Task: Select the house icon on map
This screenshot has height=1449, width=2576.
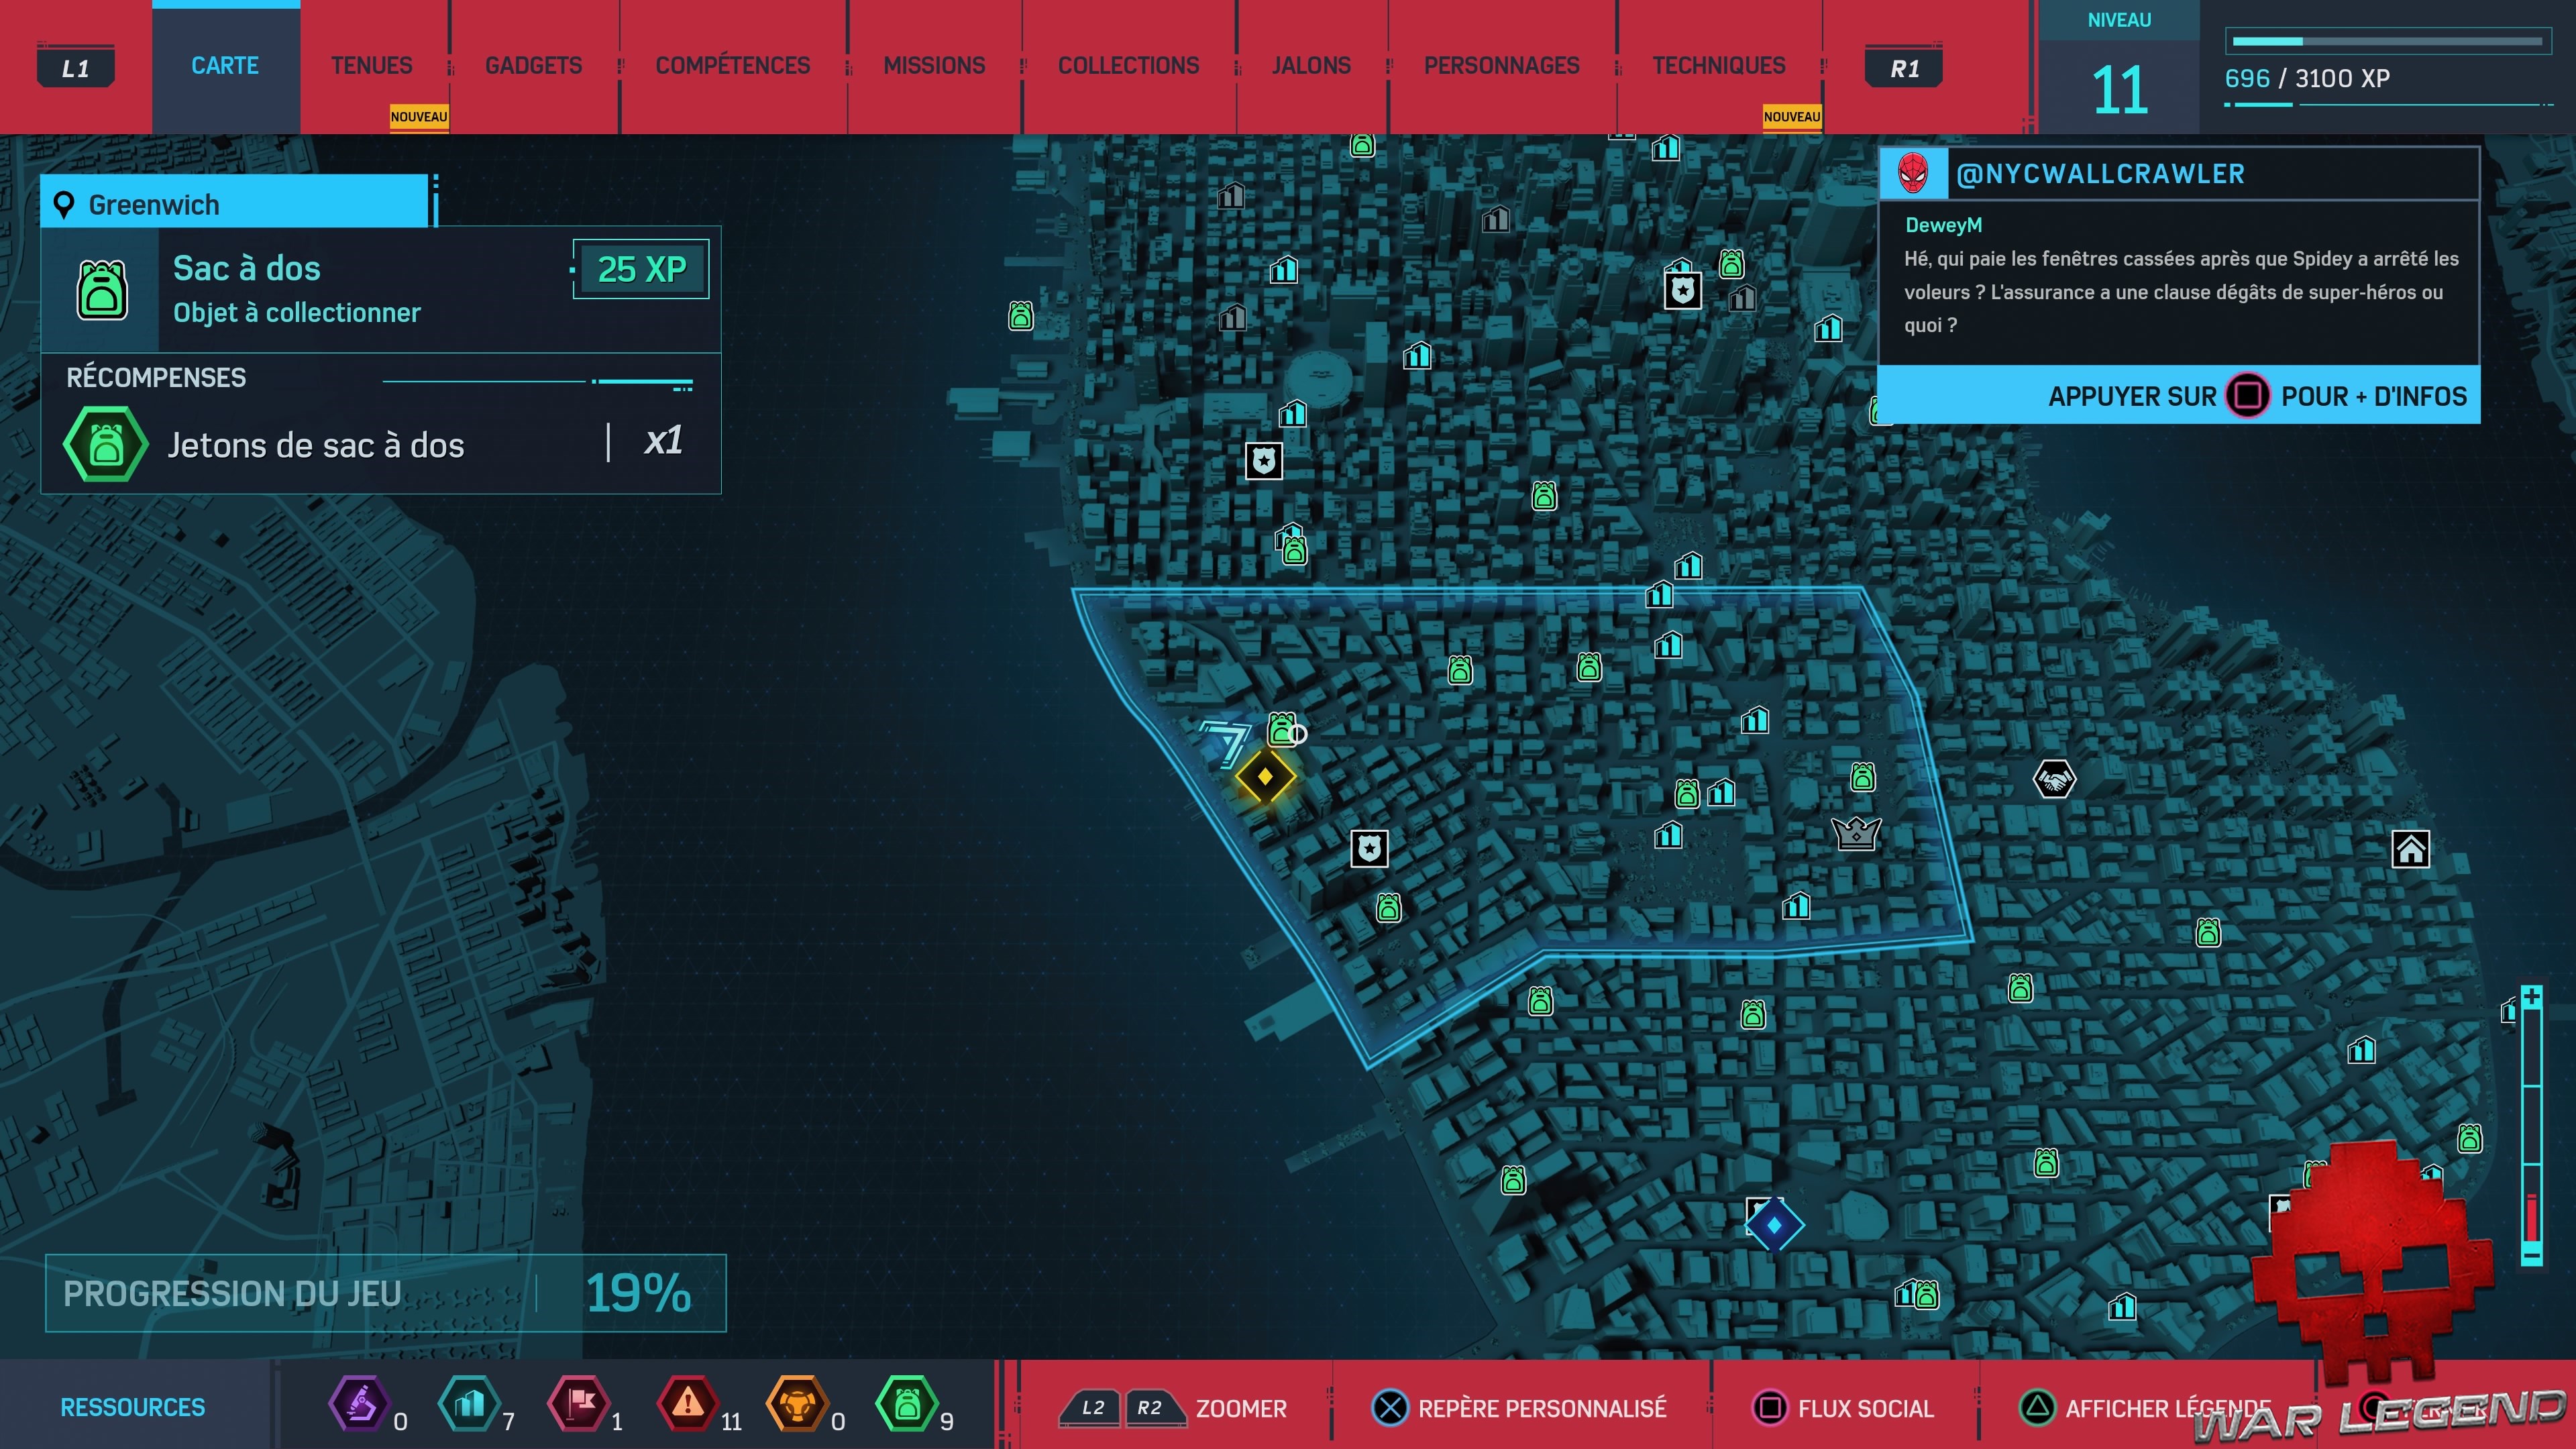Action: tap(2410, 850)
